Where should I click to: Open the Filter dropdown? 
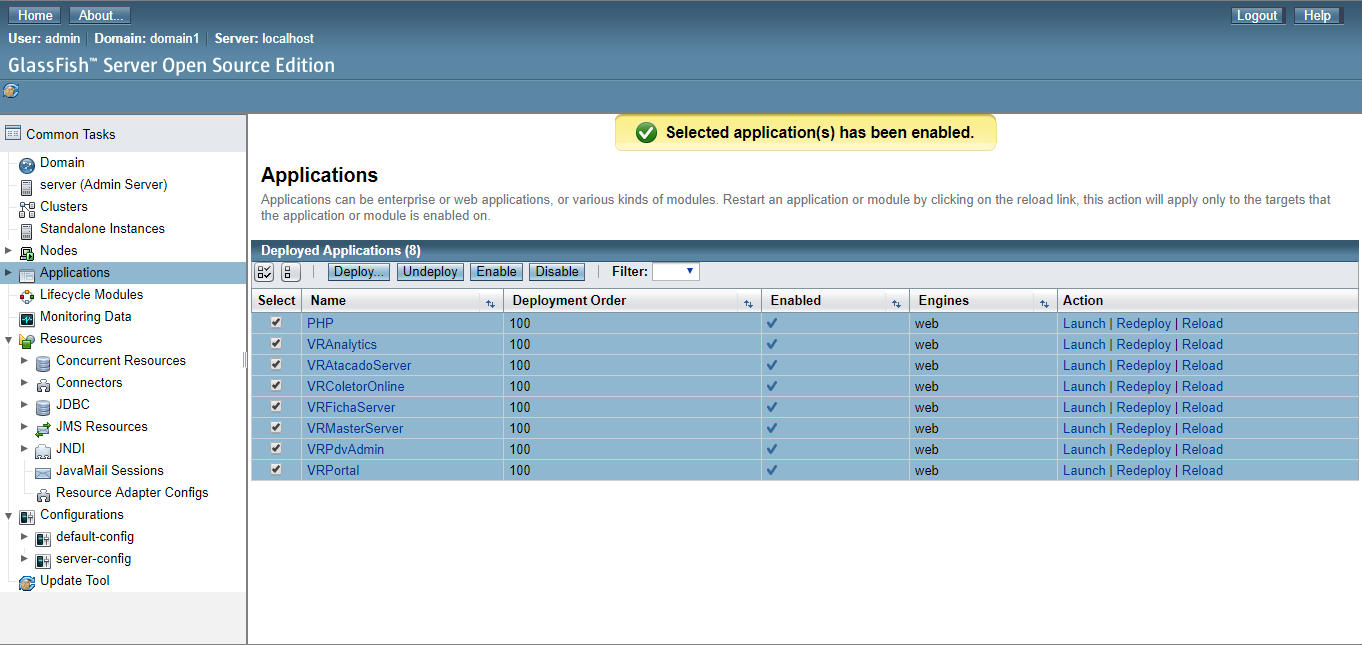tap(676, 272)
